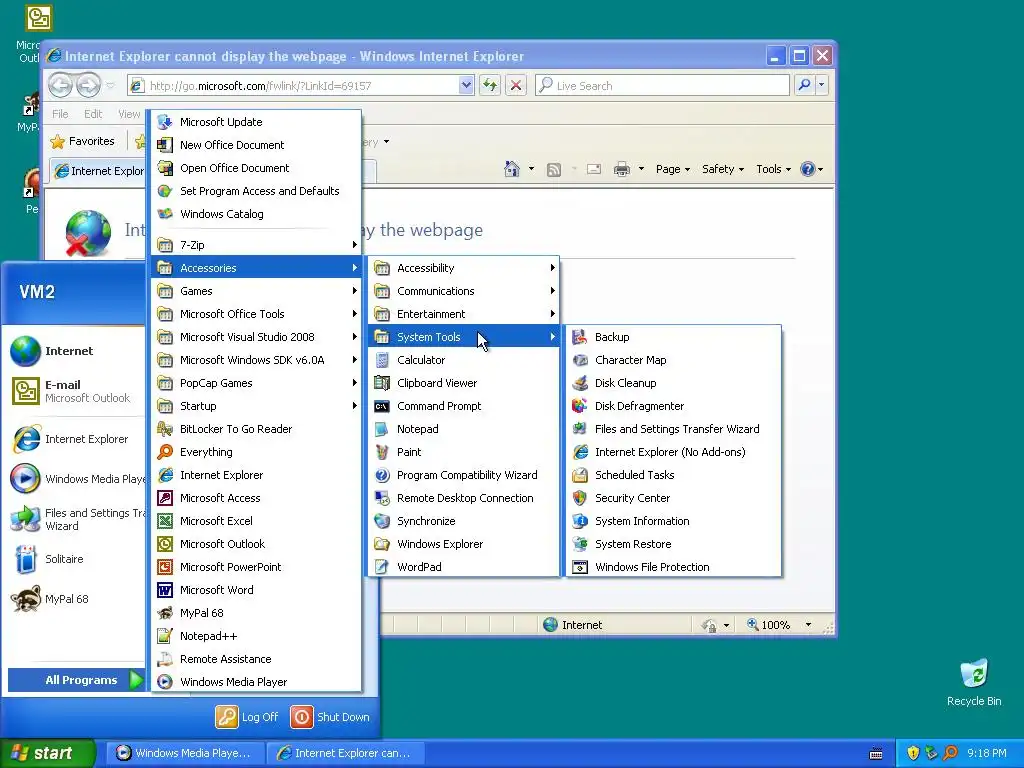Open Microsoft Excel
1024x768 pixels.
click(x=256, y=521)
